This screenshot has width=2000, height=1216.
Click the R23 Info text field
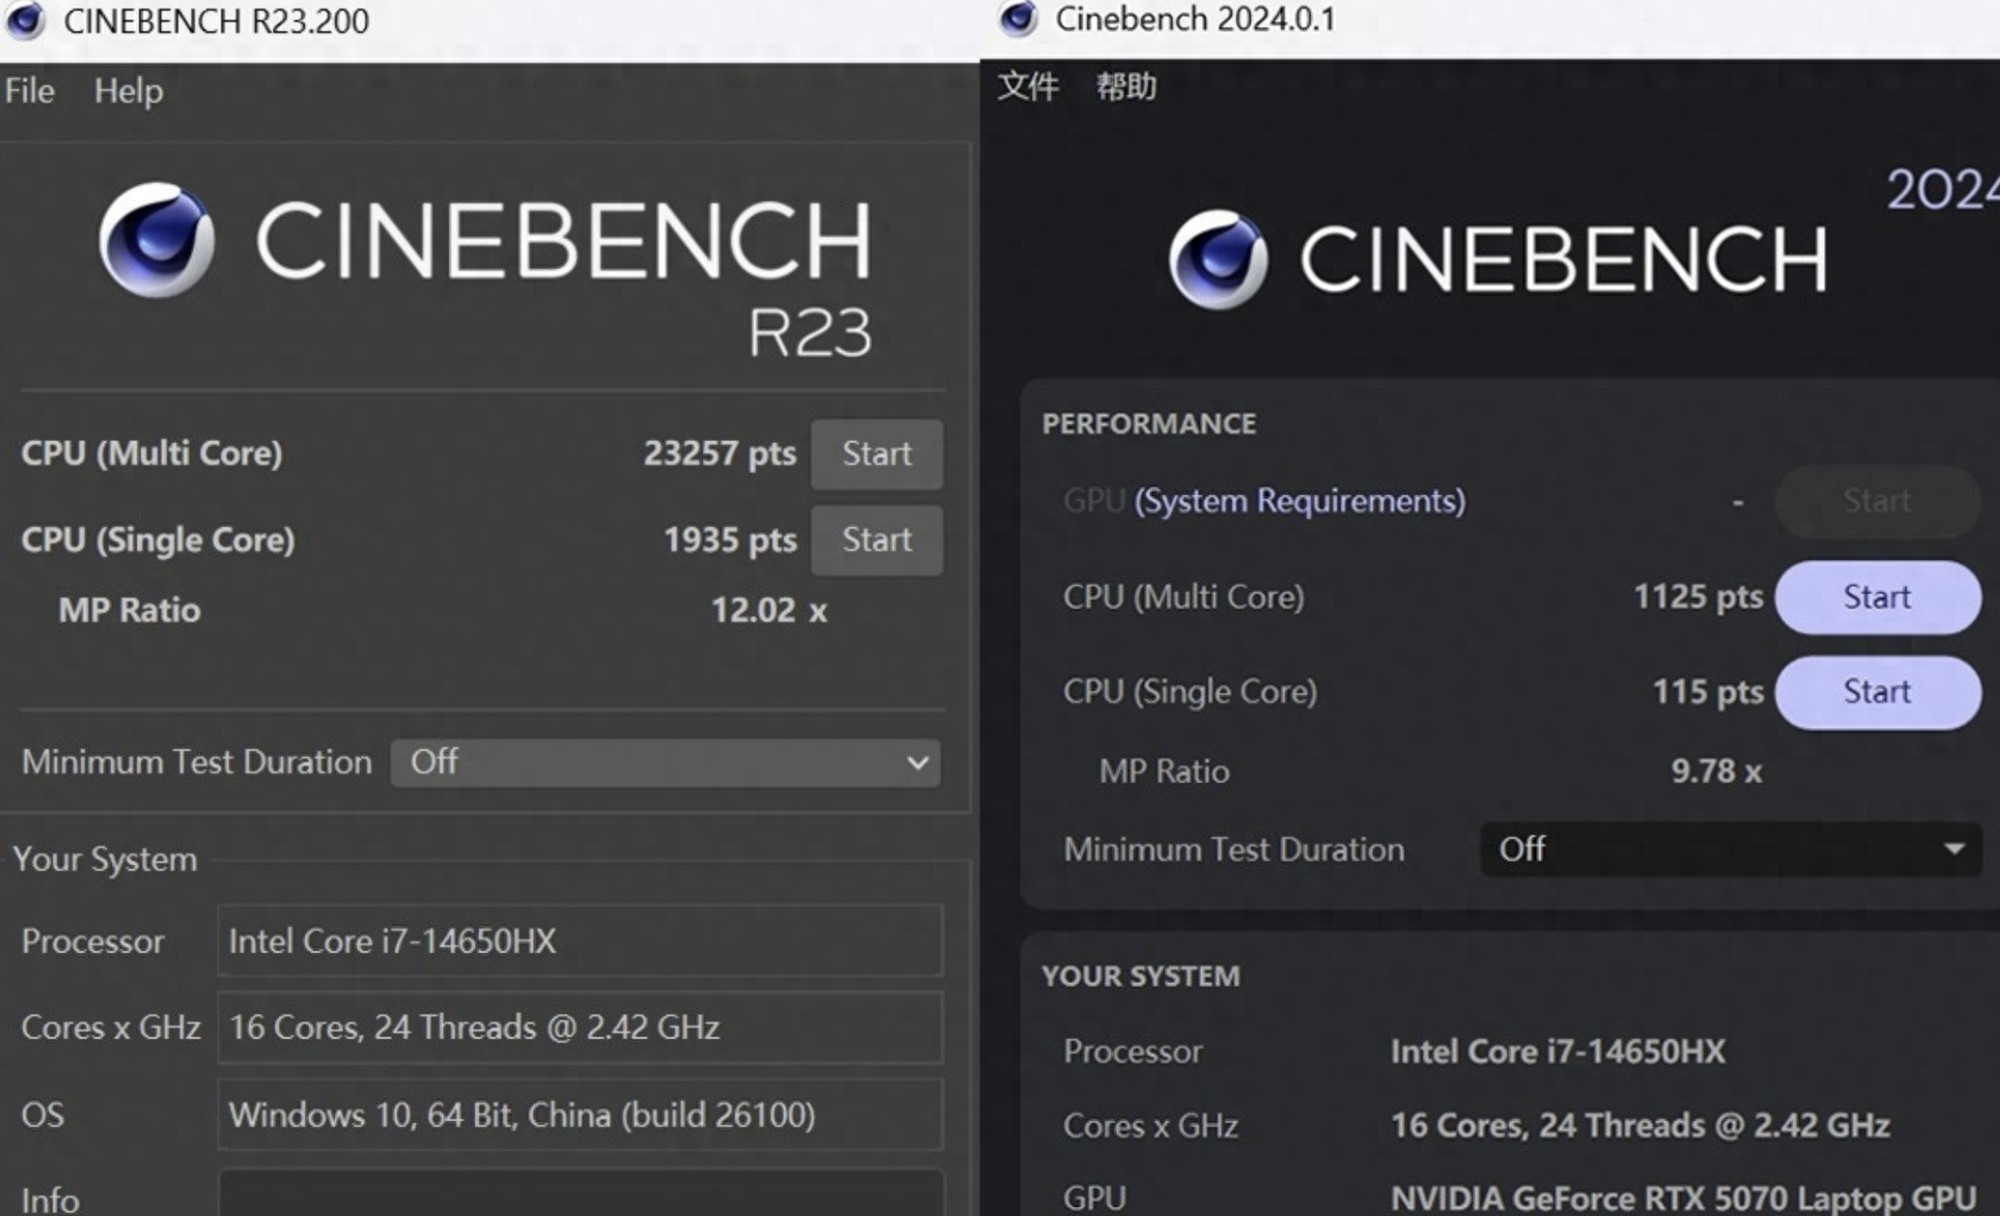pos(580,1195)
